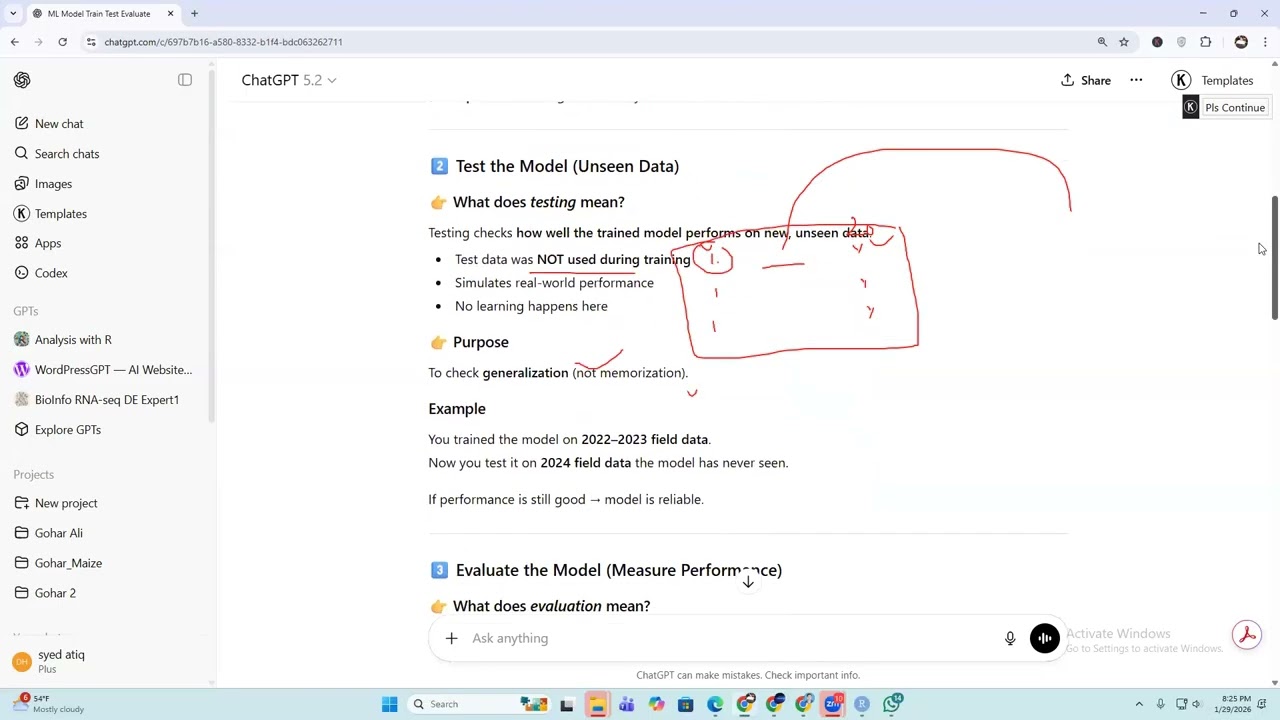
Task: Open File Explorer from the taskbar
Action: click(x=596, y=704)
